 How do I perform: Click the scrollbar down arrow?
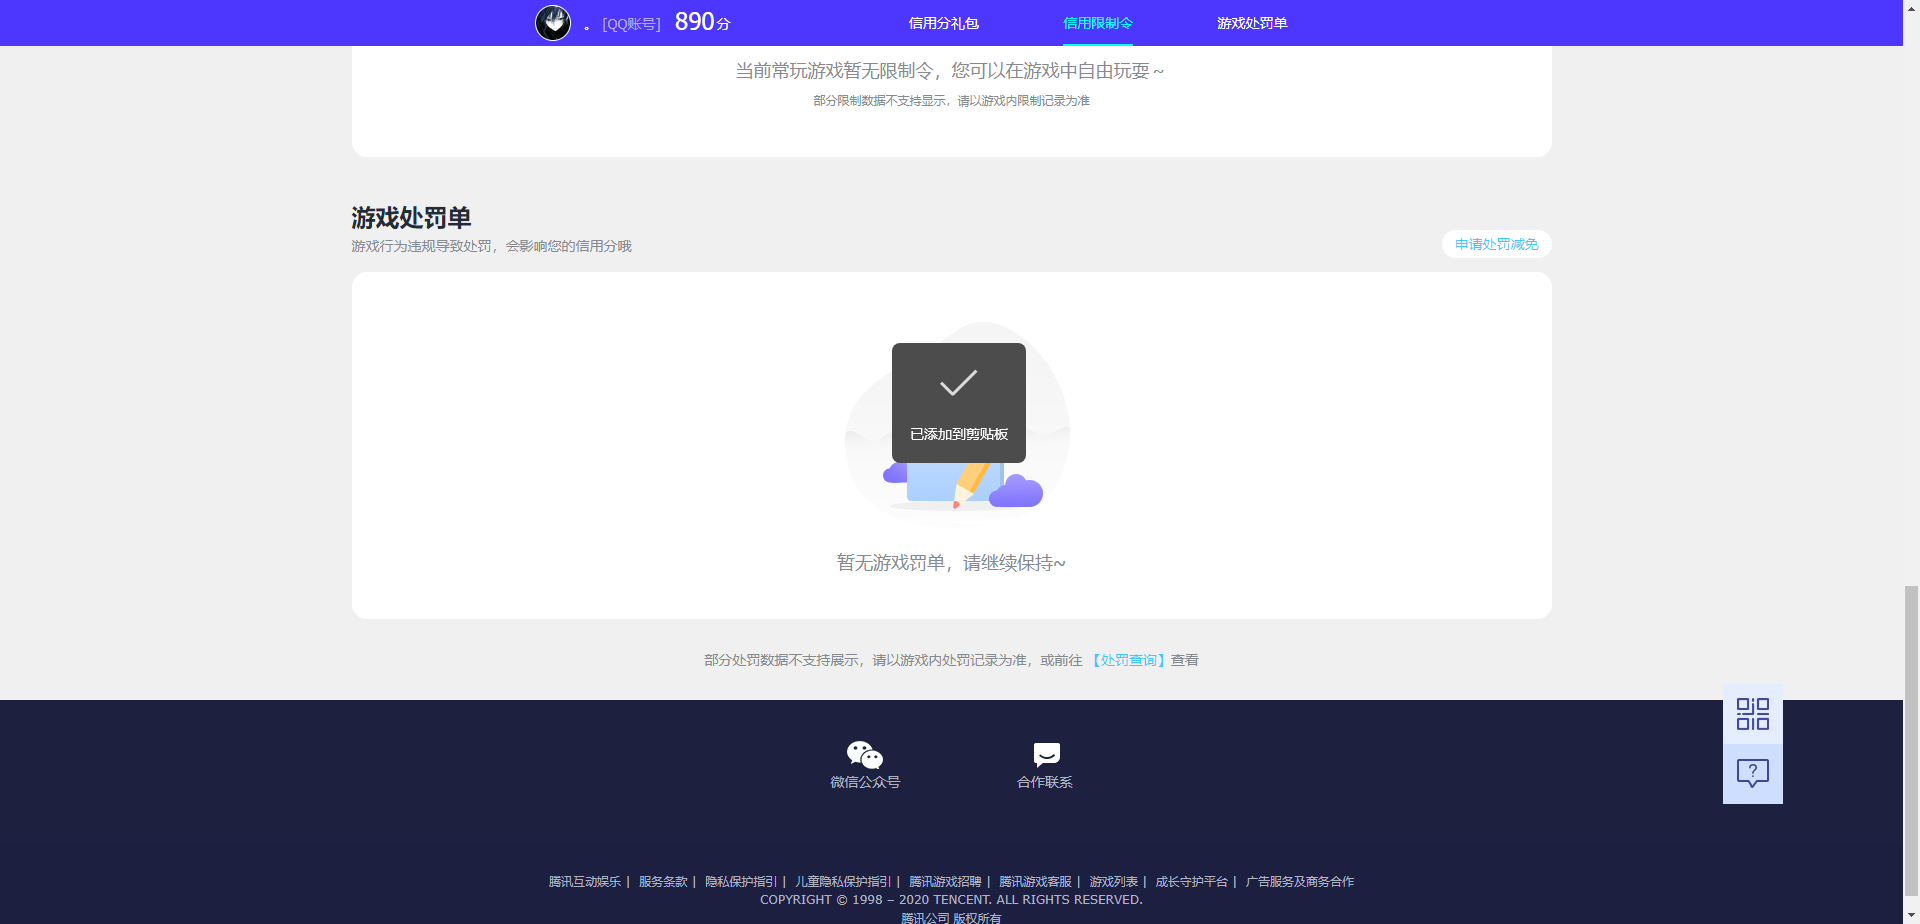click(x=1911, y=915)
